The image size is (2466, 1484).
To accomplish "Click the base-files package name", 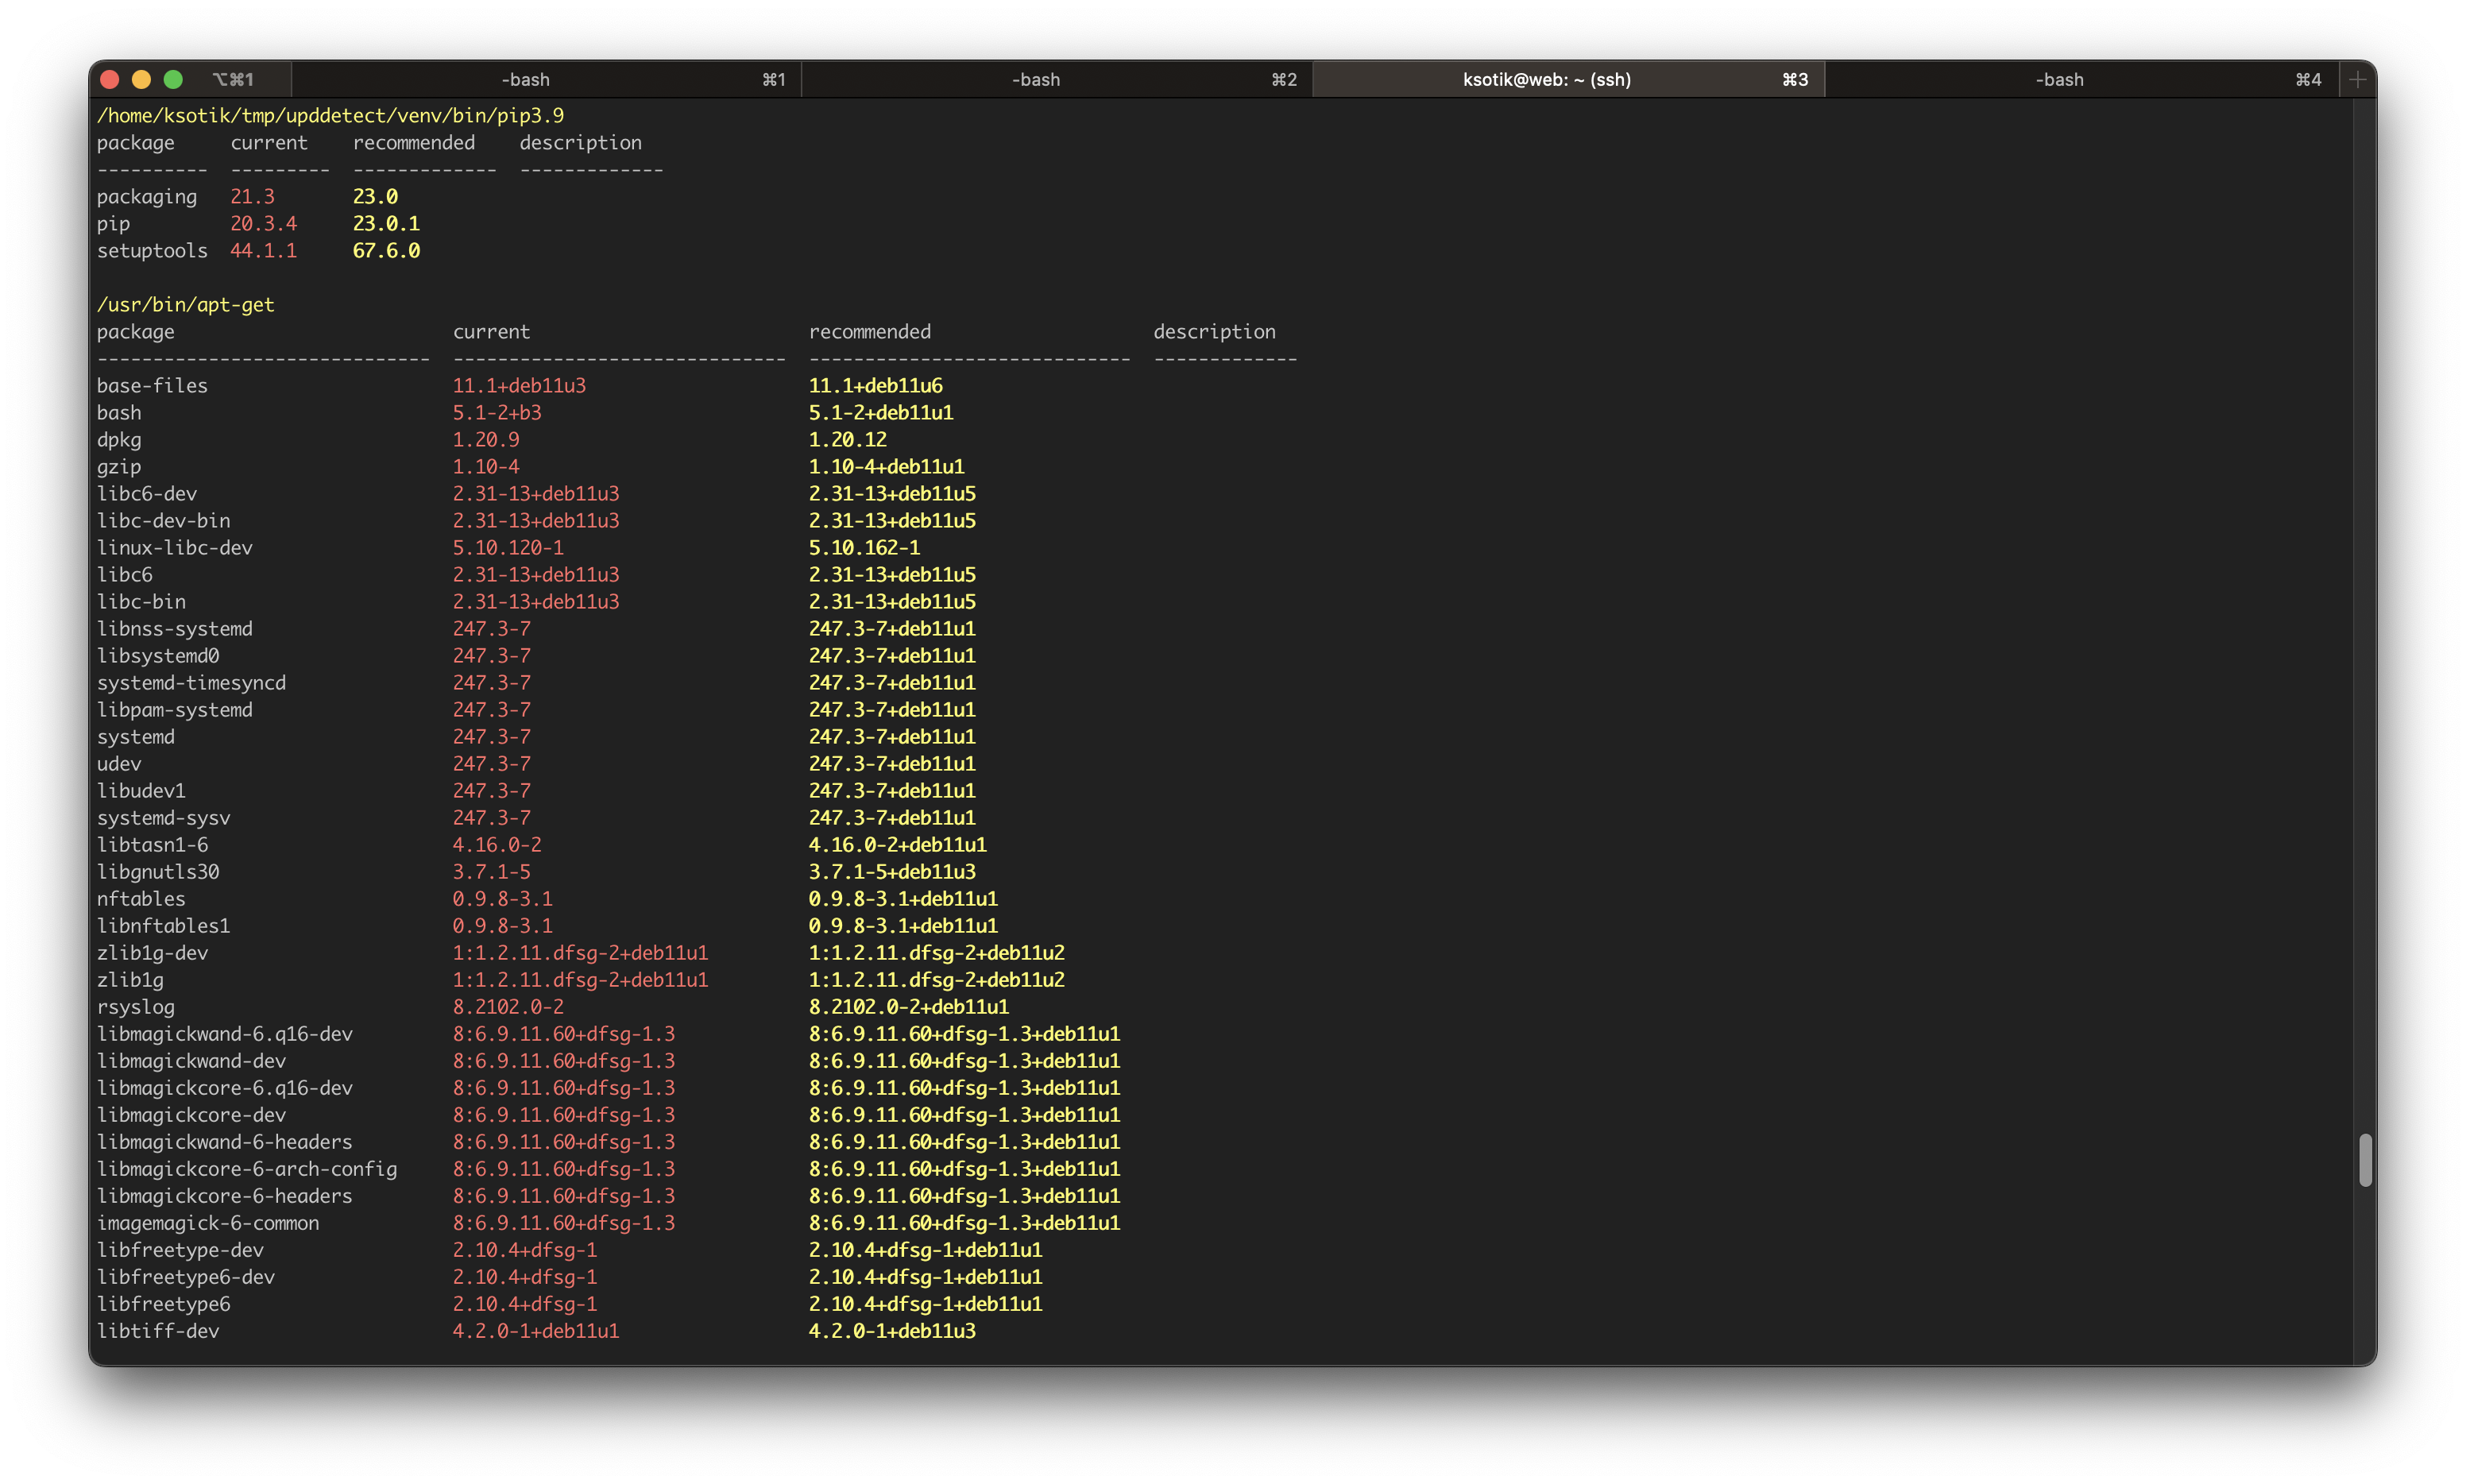I will click(152, 386).
